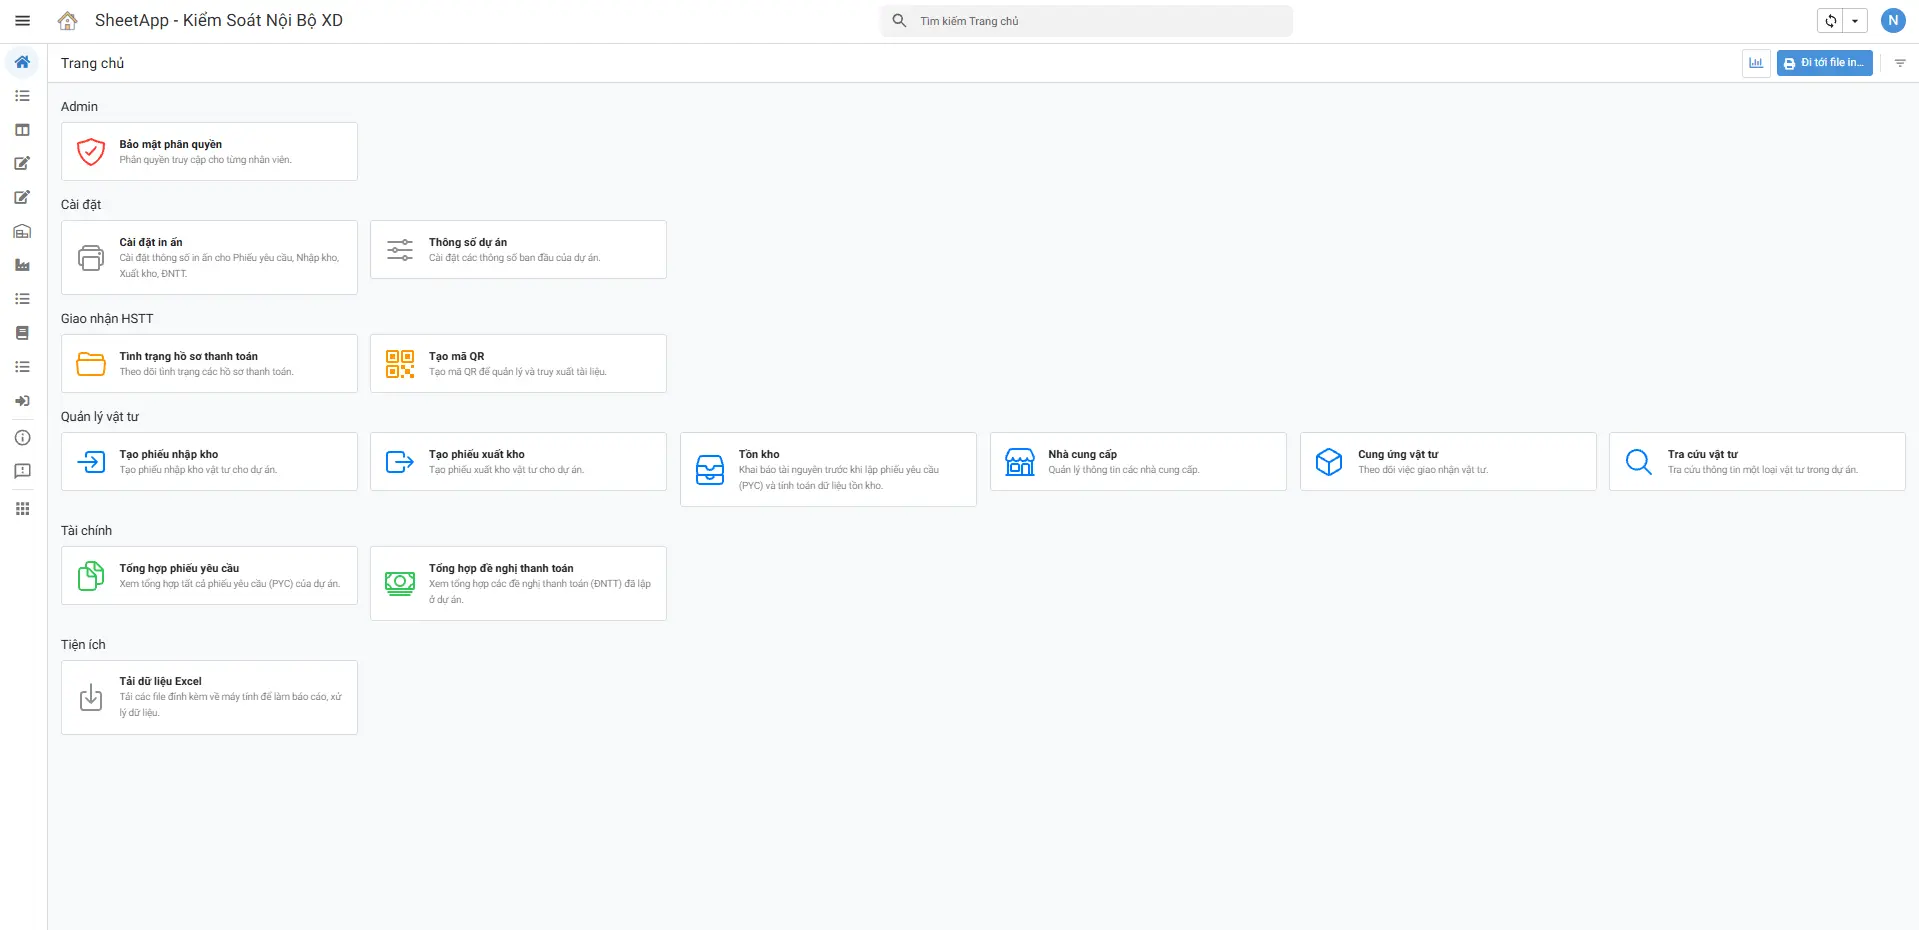Click the magnifier icon of Tra cứu vật tư
This screenshot has width=1919, height=930.
(x=1639, y=461)
